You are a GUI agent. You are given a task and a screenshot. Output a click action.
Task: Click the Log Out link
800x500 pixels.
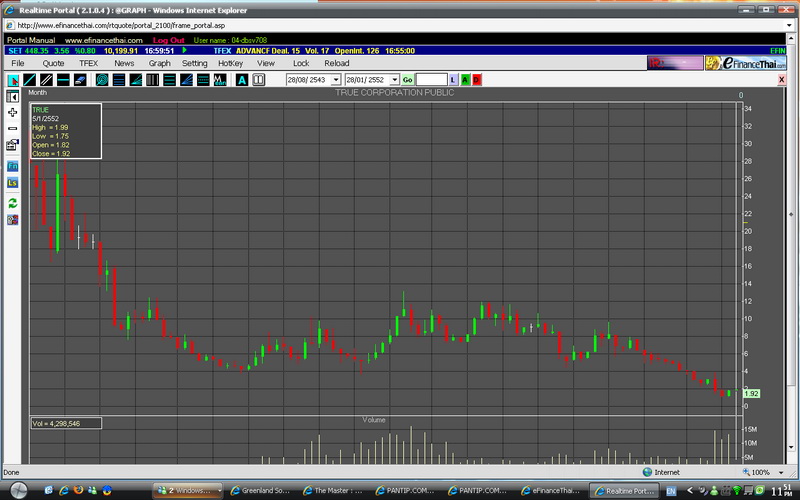click(x=168, y=40)
